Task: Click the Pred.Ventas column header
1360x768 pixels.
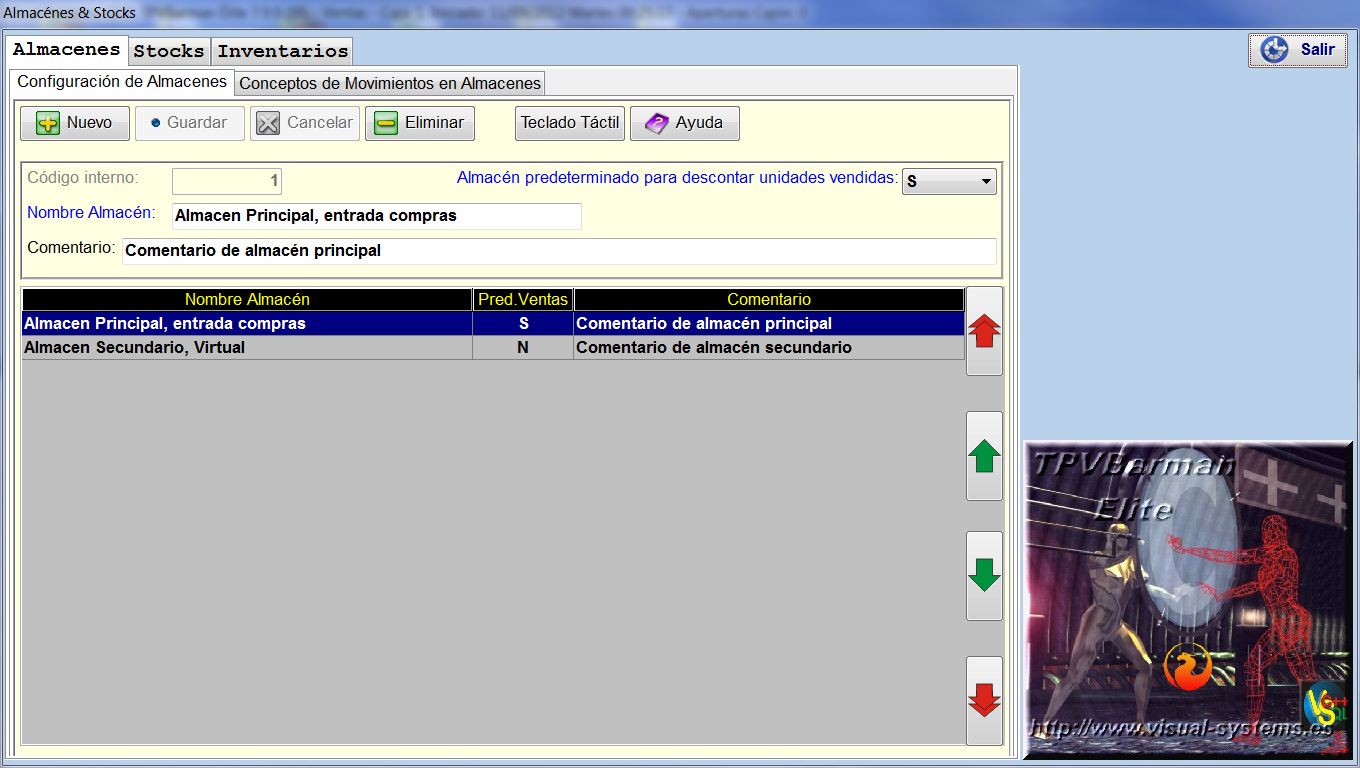Action: [523, 299]
